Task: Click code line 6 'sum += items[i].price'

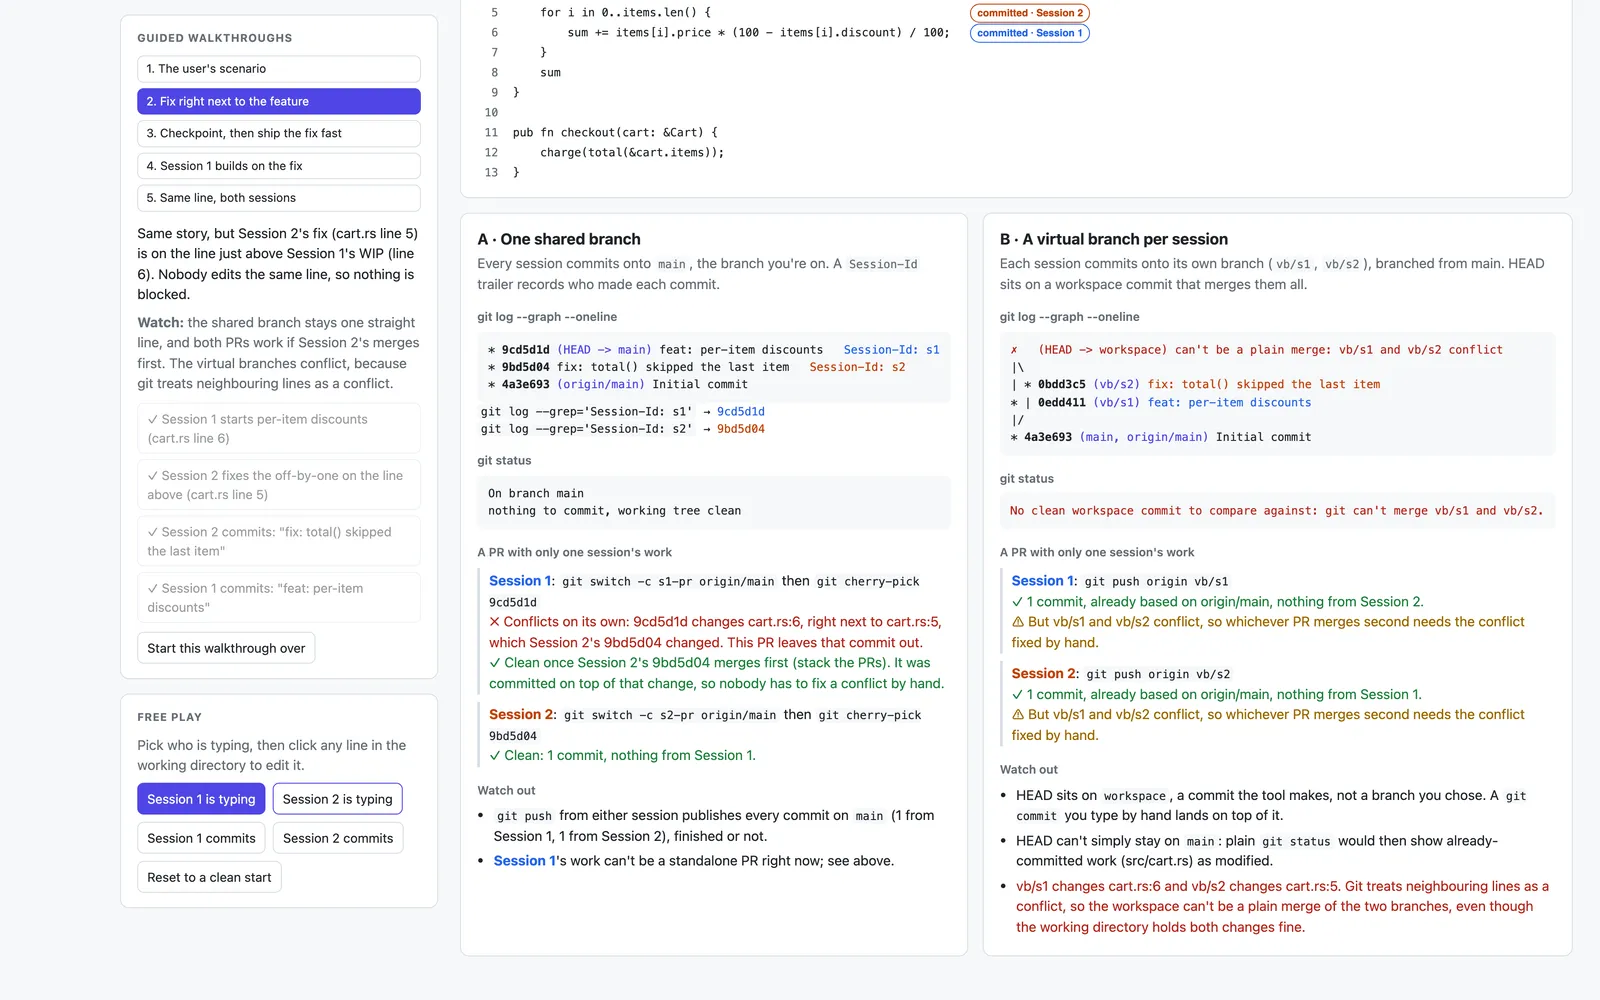Action: [758, 33]
